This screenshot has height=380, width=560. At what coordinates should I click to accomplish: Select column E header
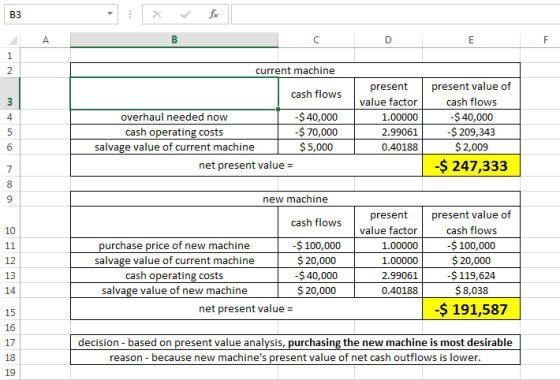click(x=471, y=40)
